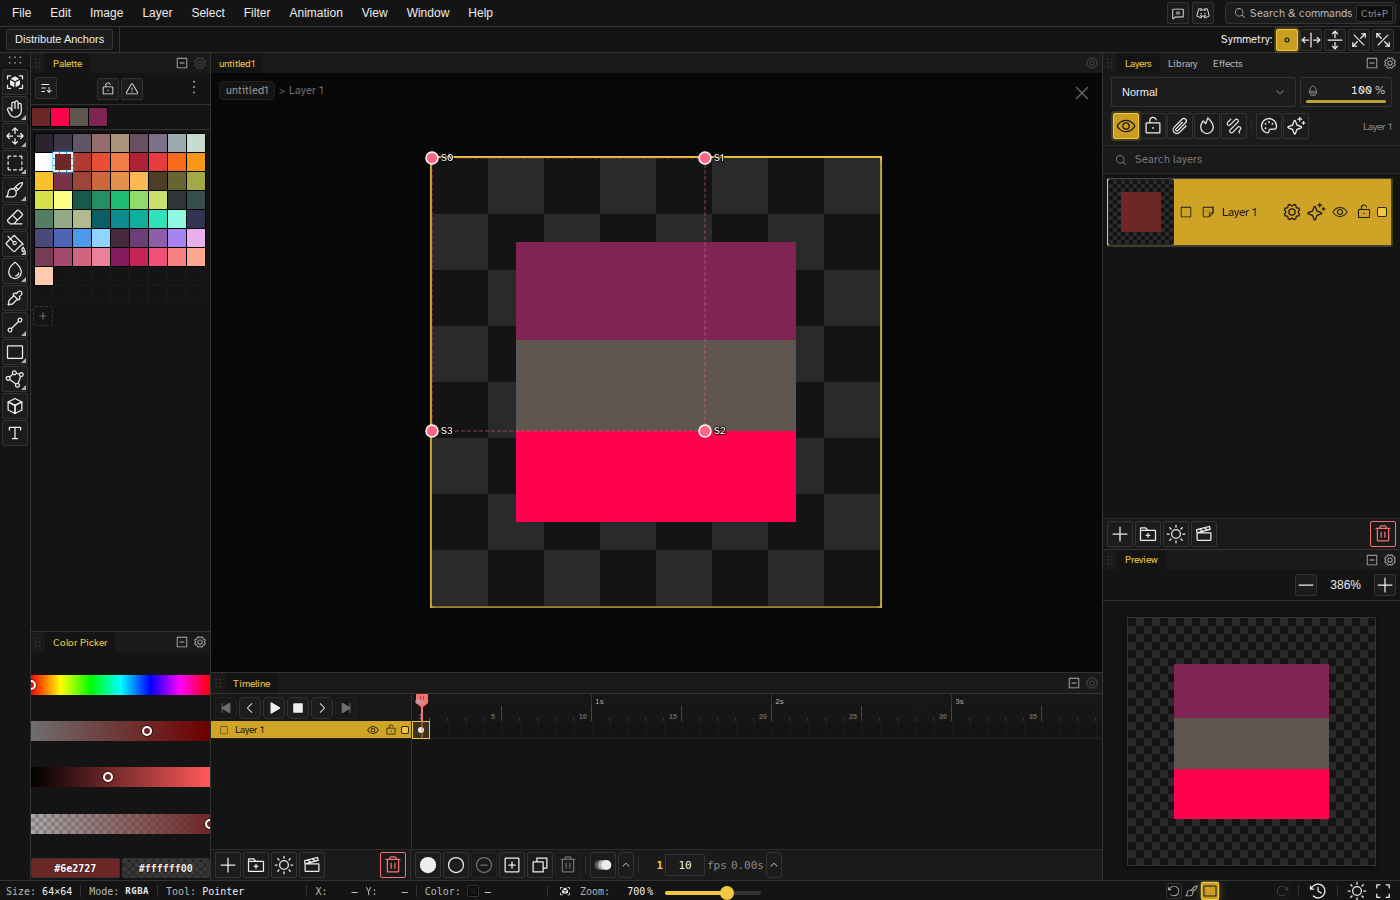This screenshot has width=1400, height=900.
Task: Hide Layer 1 in Layers panel
Action: tap(1340, 212)
